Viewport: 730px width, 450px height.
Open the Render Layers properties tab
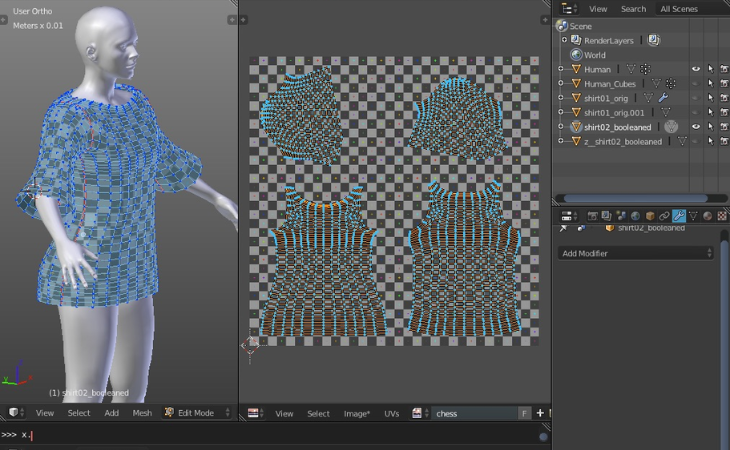click(606, 216)
